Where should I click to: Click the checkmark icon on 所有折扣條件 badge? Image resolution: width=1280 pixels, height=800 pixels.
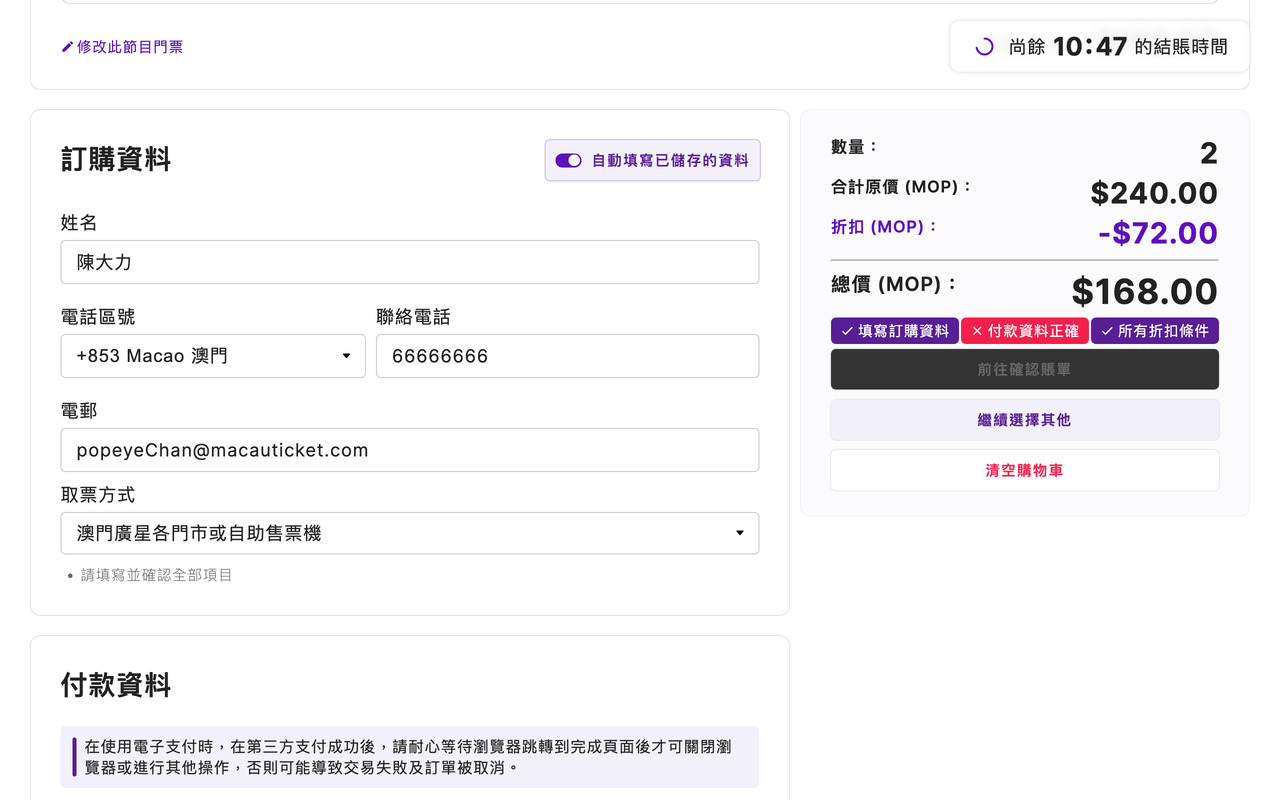pos(1108,330)
